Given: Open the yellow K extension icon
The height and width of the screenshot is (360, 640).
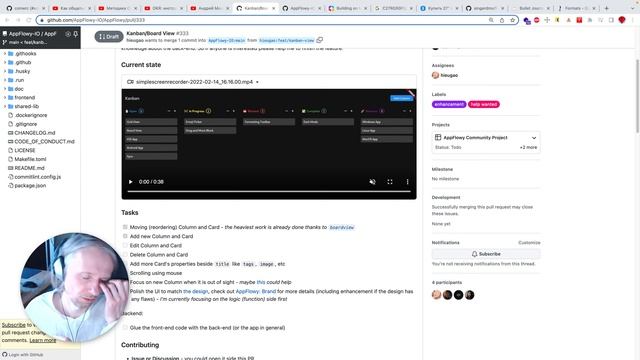Looking at the screenshot, I should point(557,20).
